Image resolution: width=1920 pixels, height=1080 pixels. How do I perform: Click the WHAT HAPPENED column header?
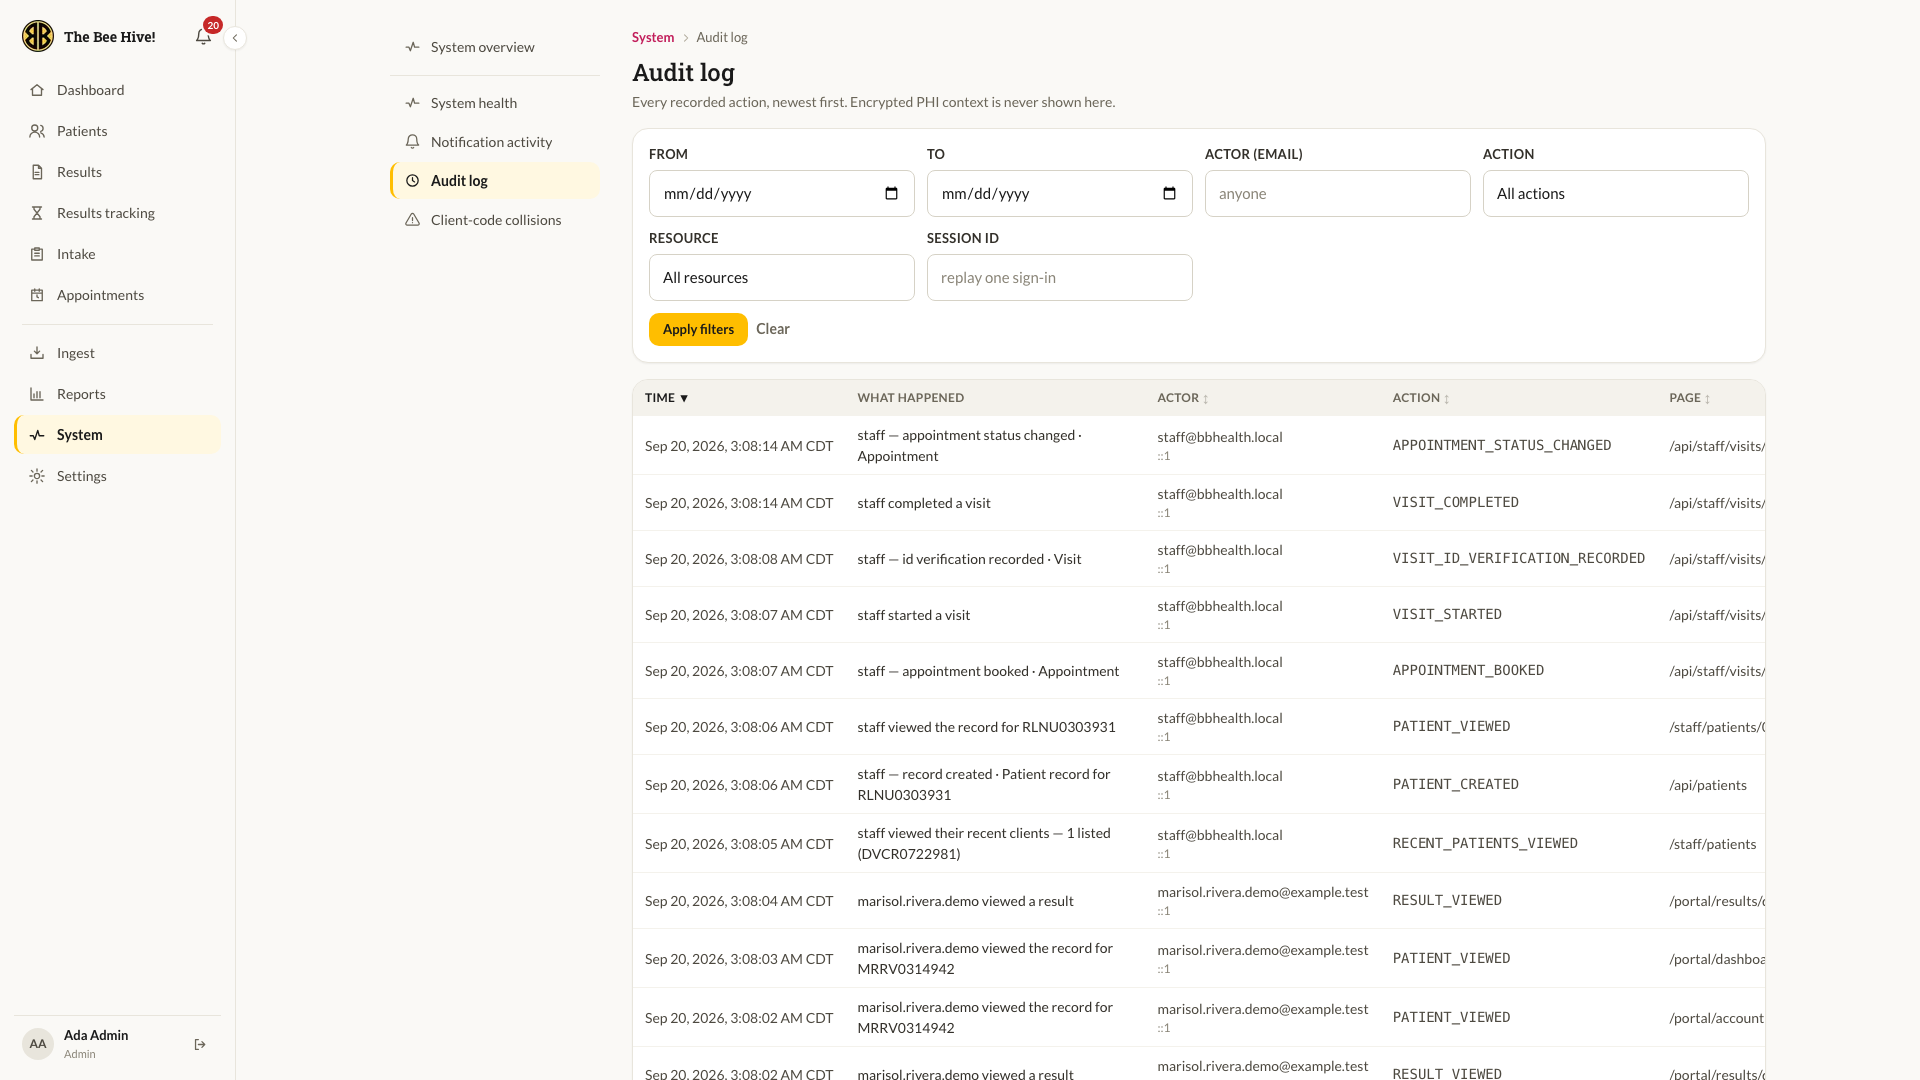(x=910, y=398)
